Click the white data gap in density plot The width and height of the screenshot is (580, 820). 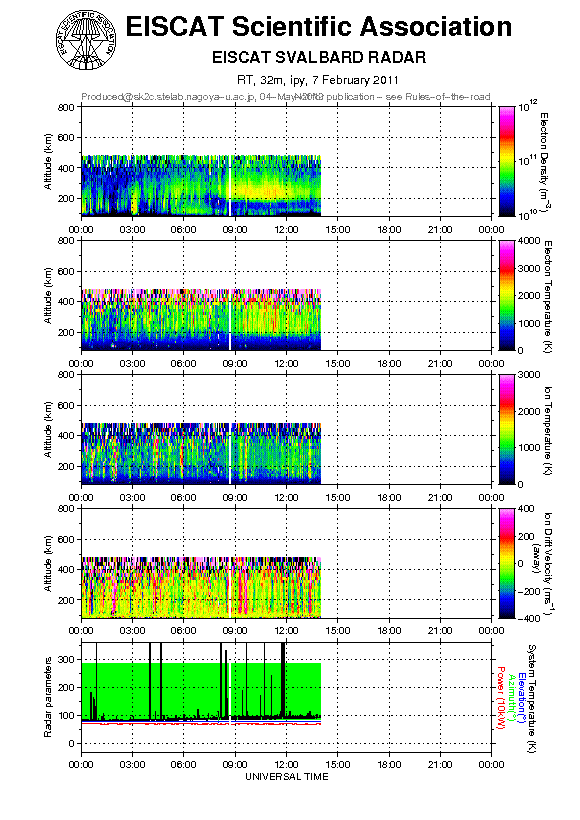(230, 185)
